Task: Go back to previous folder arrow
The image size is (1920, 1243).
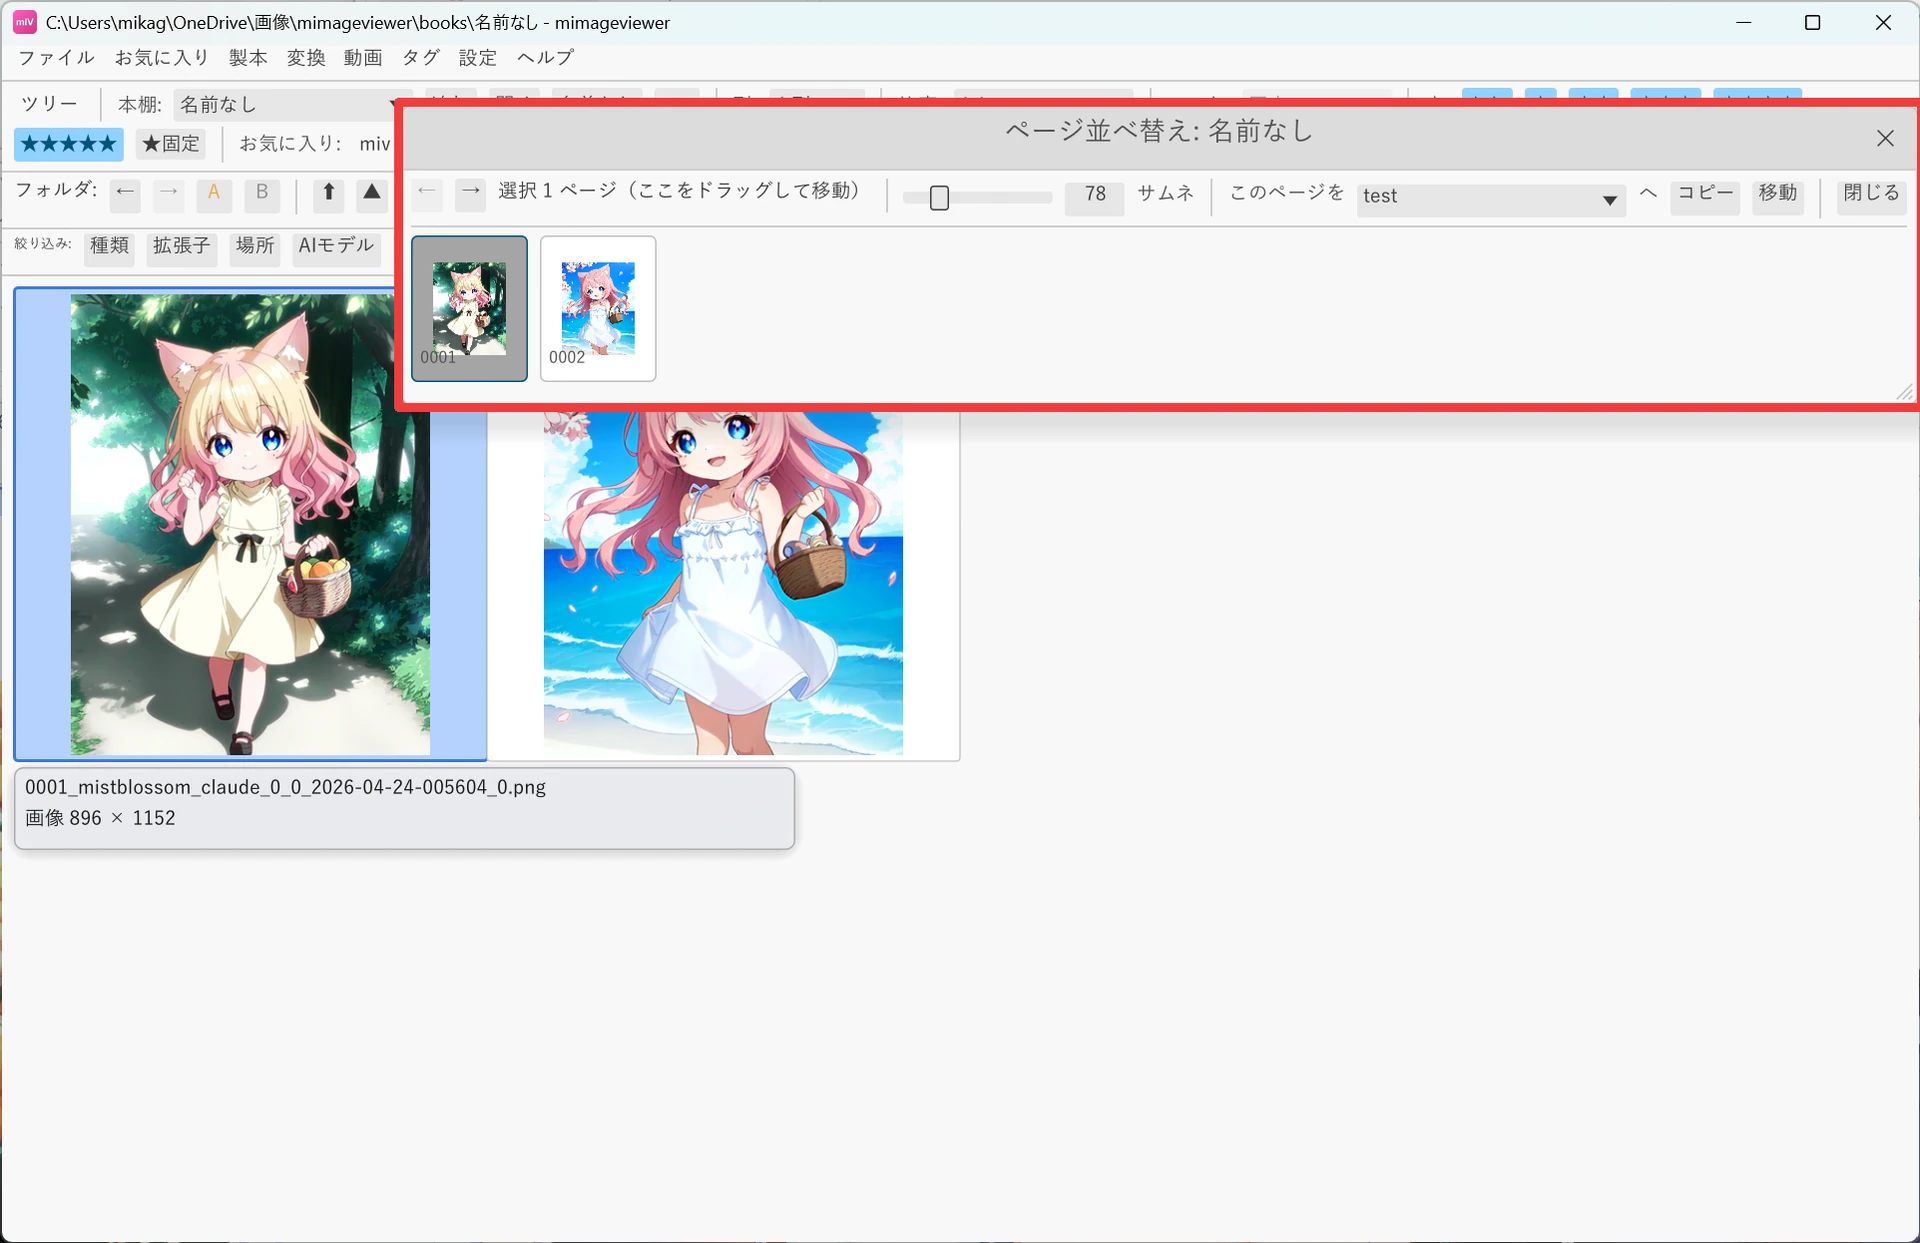Action: (x=125, y=193)
